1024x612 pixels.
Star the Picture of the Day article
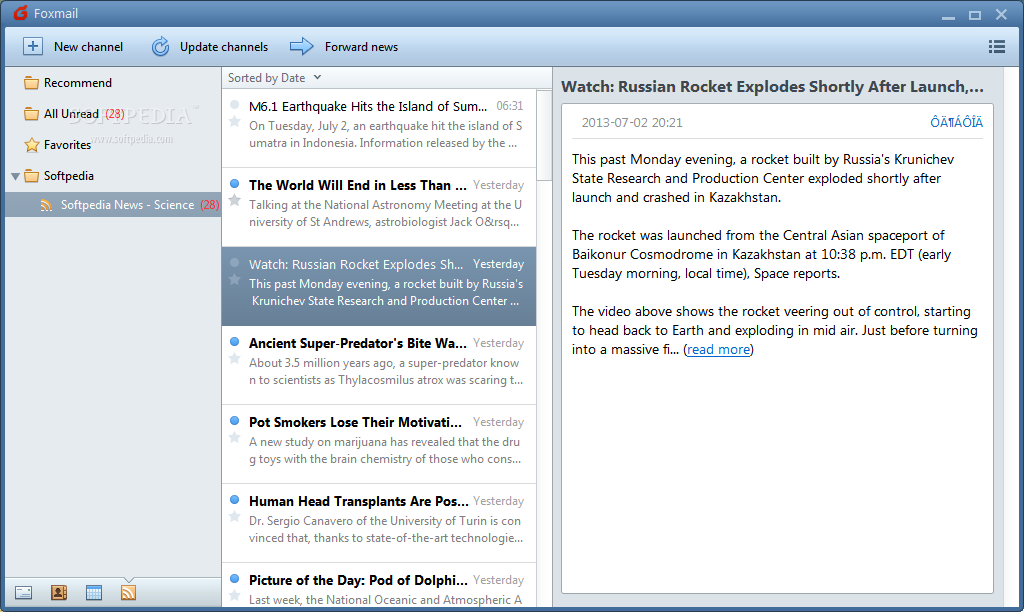tap(234, 596)
